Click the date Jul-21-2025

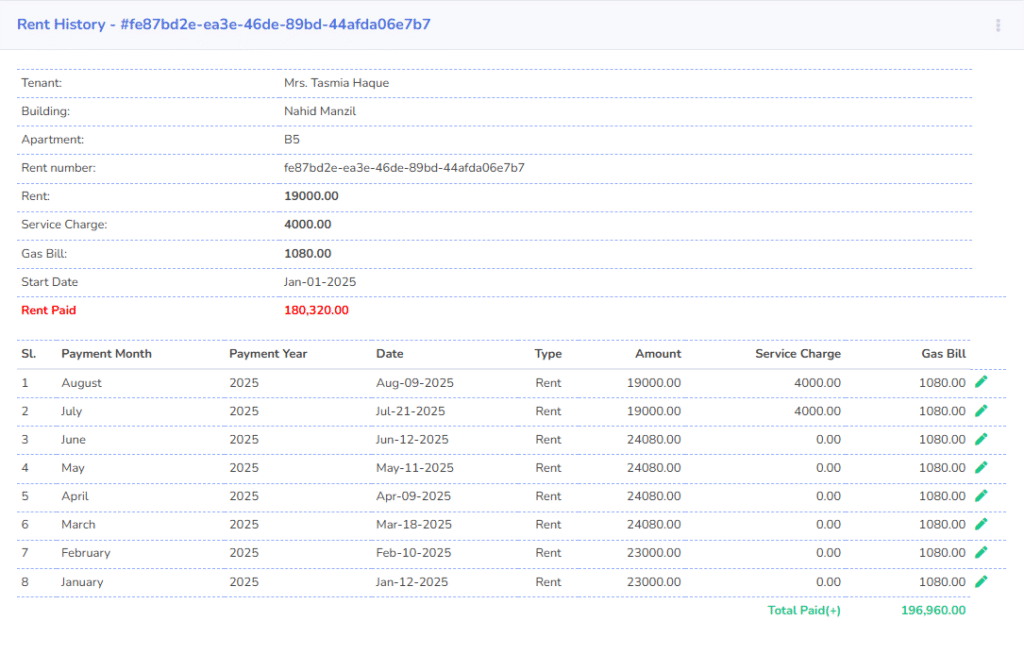pyautogui.click(x=411, y=411)
